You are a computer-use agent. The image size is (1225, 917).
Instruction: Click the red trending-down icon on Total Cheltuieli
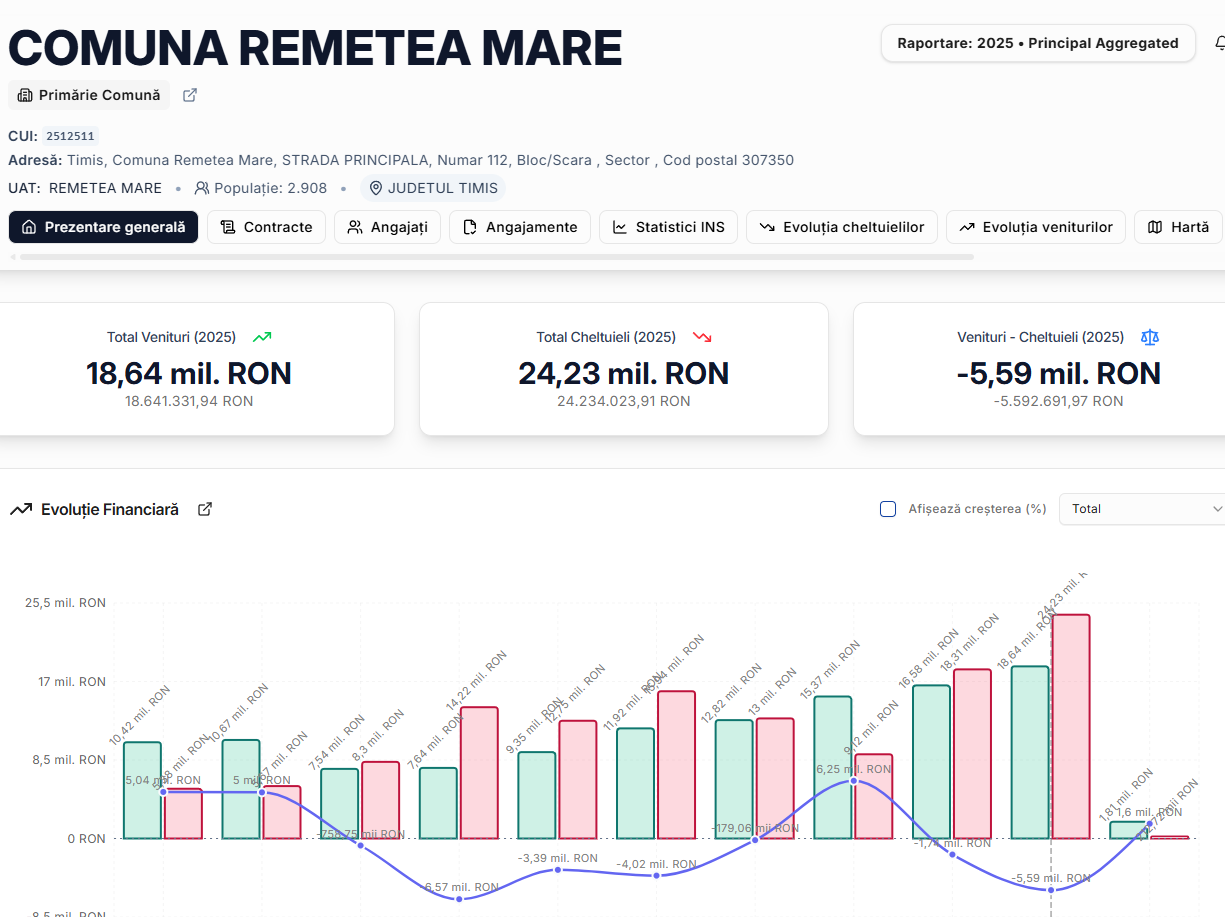tap(702, 337)
